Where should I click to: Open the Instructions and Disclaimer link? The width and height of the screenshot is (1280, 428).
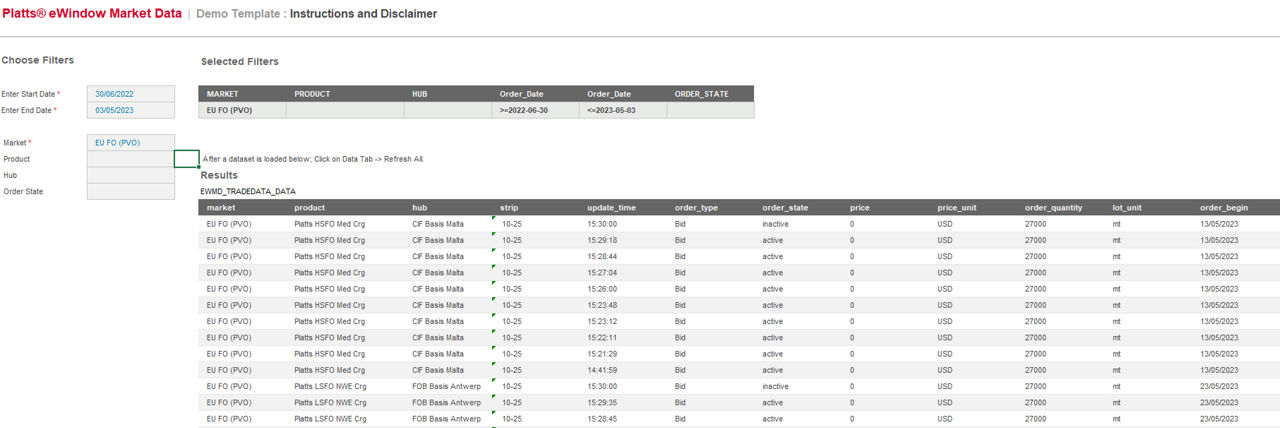[x=363, y=14]
